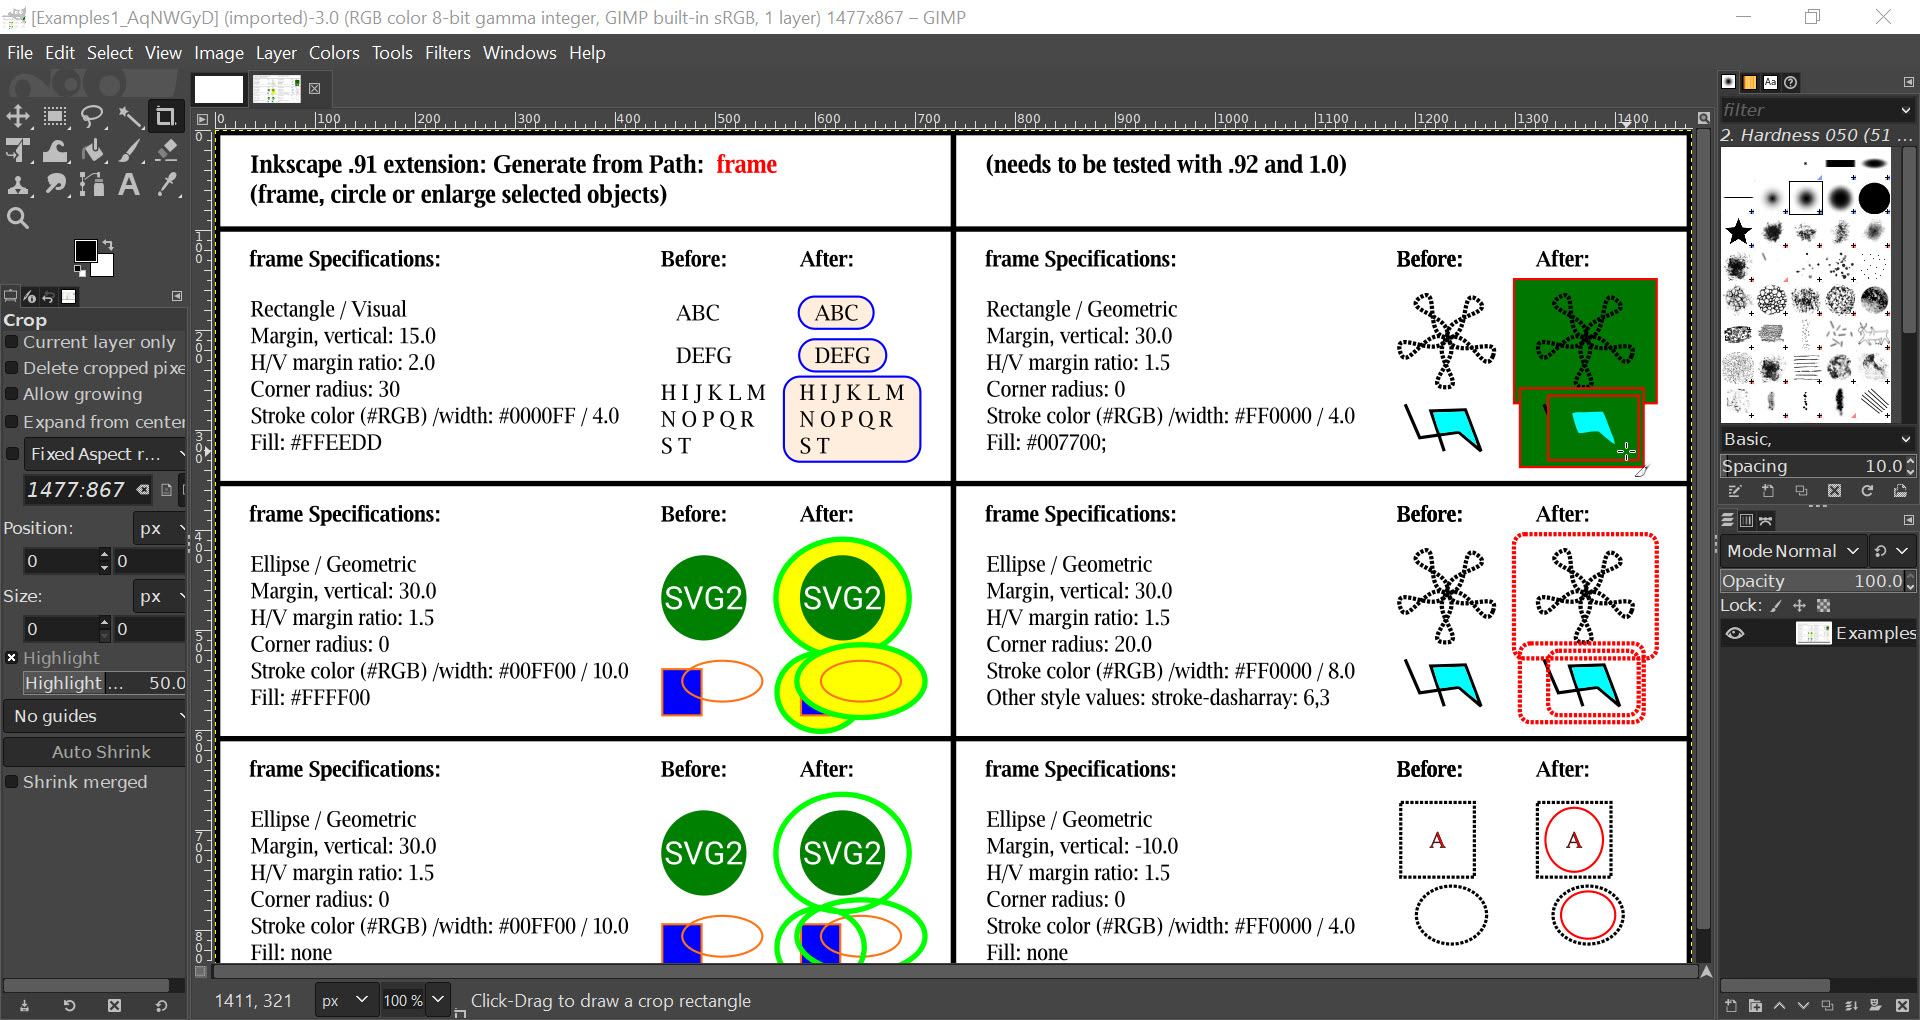This screenshot has height=1020, width=1920.
Task: Select the Unified Transform tool
Action: [18, 151]
